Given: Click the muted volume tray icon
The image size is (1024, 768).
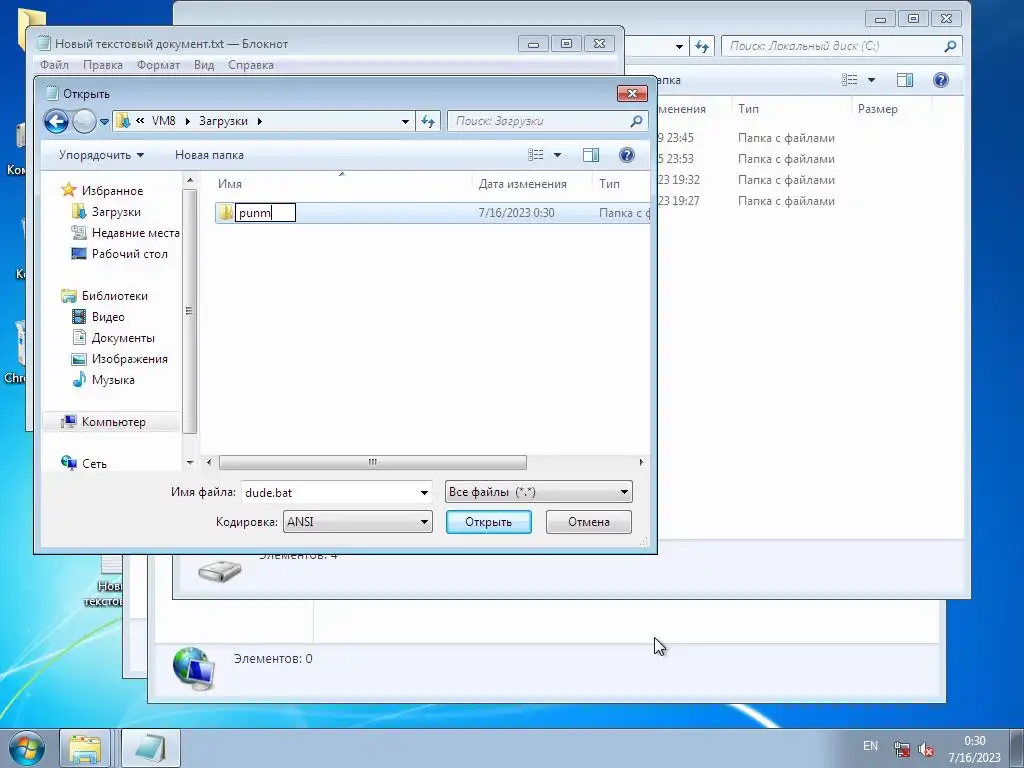Looking at the screenshot, I should pyautogui.click(x=925, y=749).
